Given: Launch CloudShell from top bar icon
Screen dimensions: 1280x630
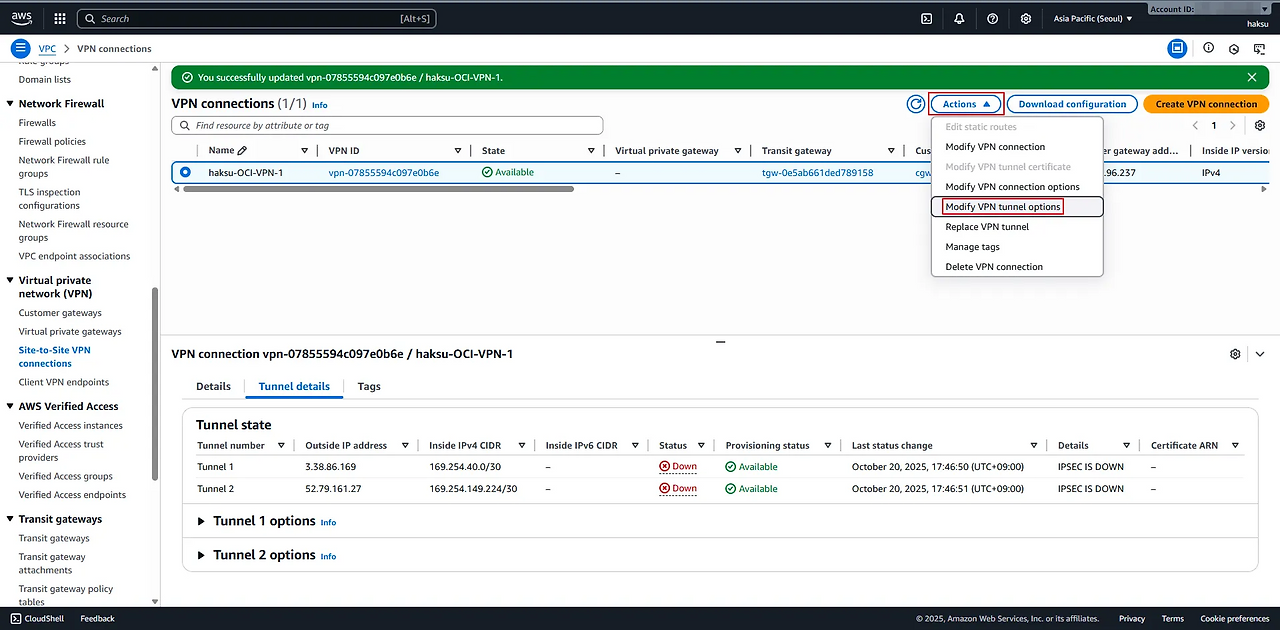Looking at the screenshot, I should [927, 18].
